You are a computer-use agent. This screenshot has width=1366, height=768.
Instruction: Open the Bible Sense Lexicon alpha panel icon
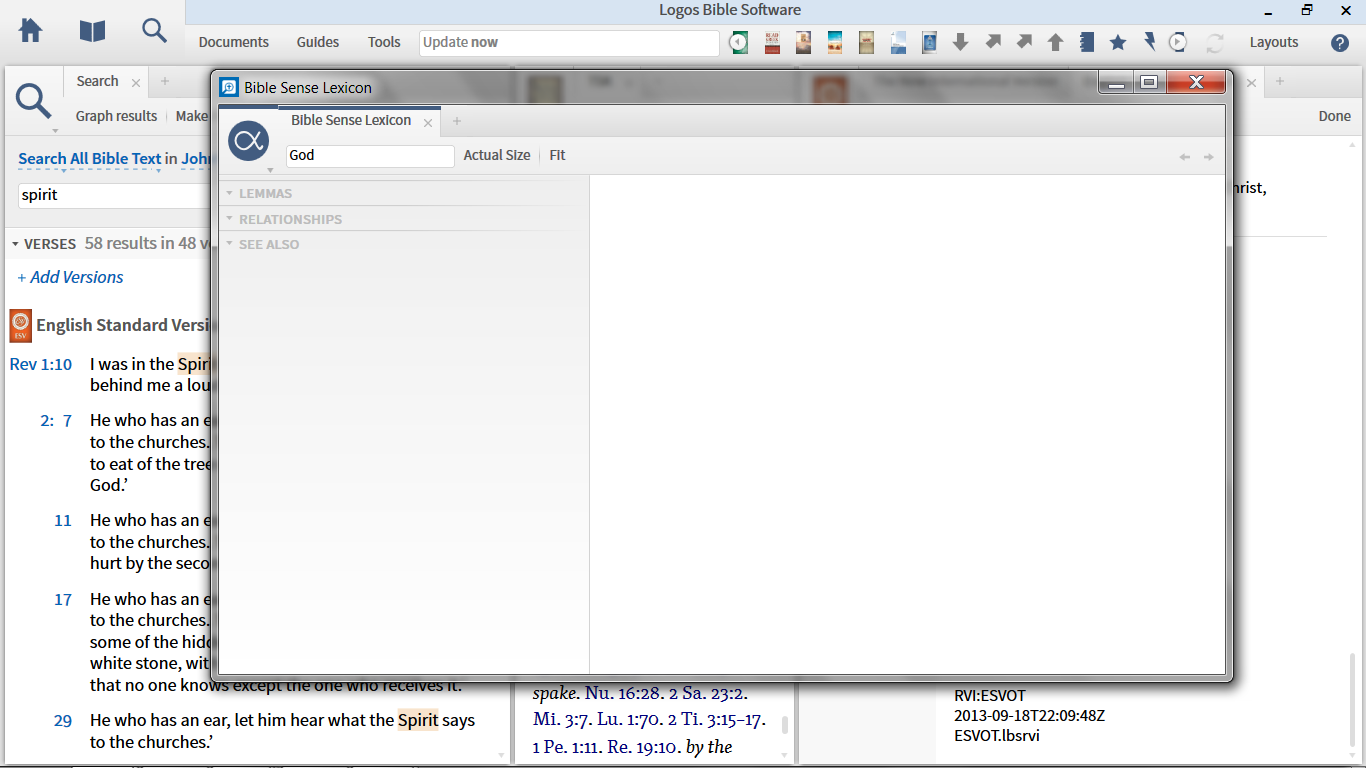click(249, 141)
